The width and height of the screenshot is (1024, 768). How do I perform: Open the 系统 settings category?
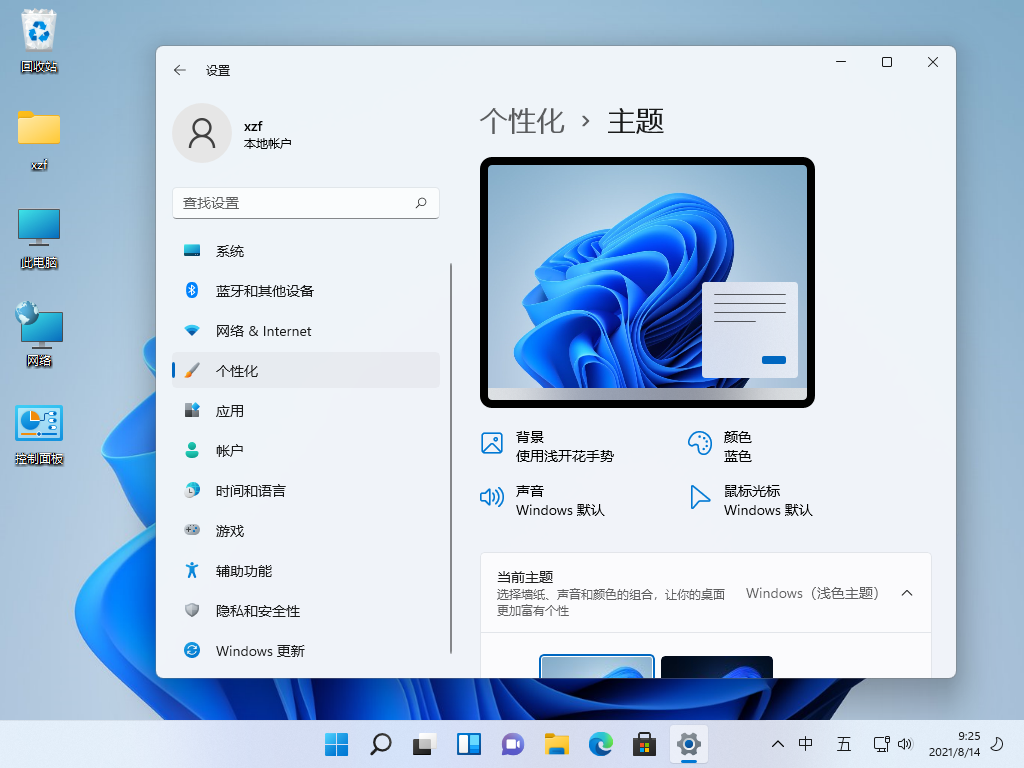pos(306,251)
